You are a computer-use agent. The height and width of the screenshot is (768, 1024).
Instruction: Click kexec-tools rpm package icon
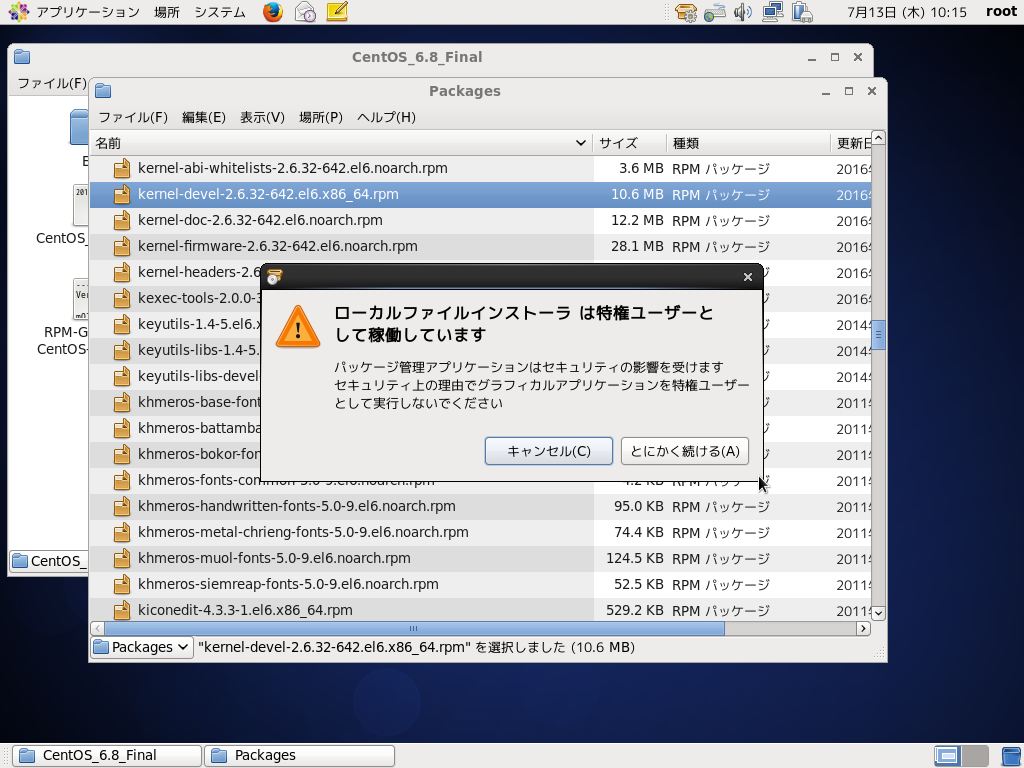coord(121,298)
